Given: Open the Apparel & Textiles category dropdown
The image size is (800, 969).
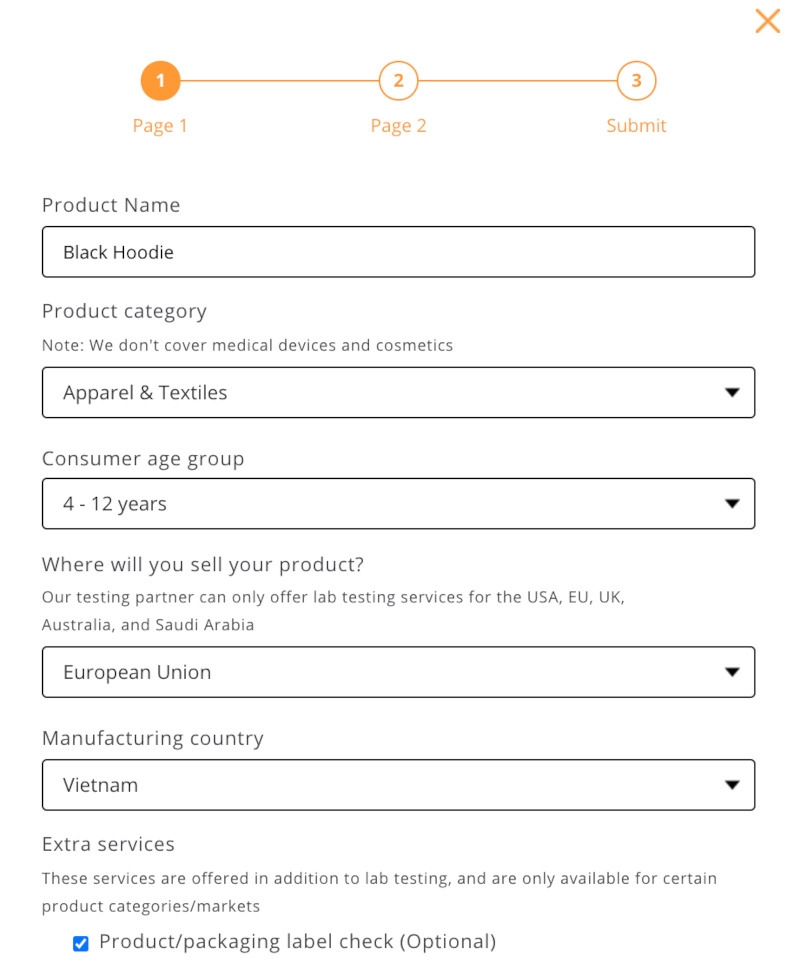Looking at the screenshot, I should coord(400,392).
